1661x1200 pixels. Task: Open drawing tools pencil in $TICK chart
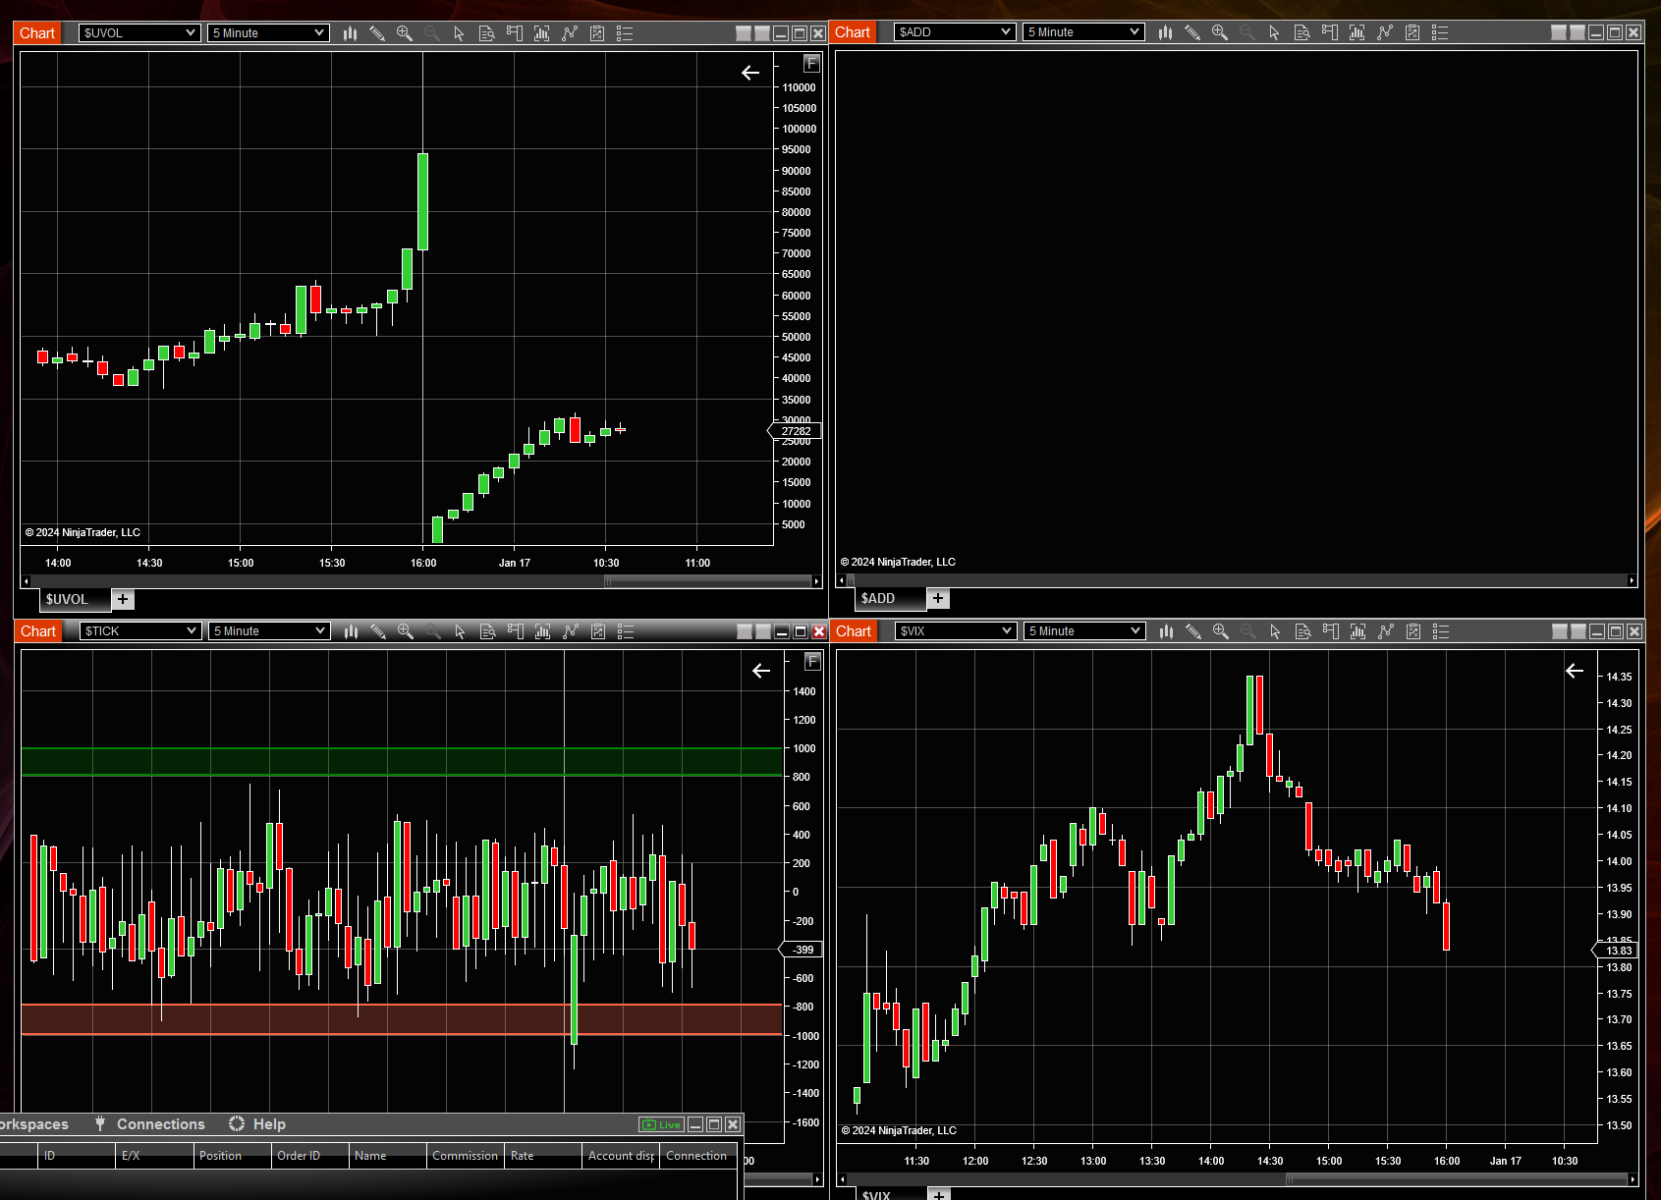[378, 631]
